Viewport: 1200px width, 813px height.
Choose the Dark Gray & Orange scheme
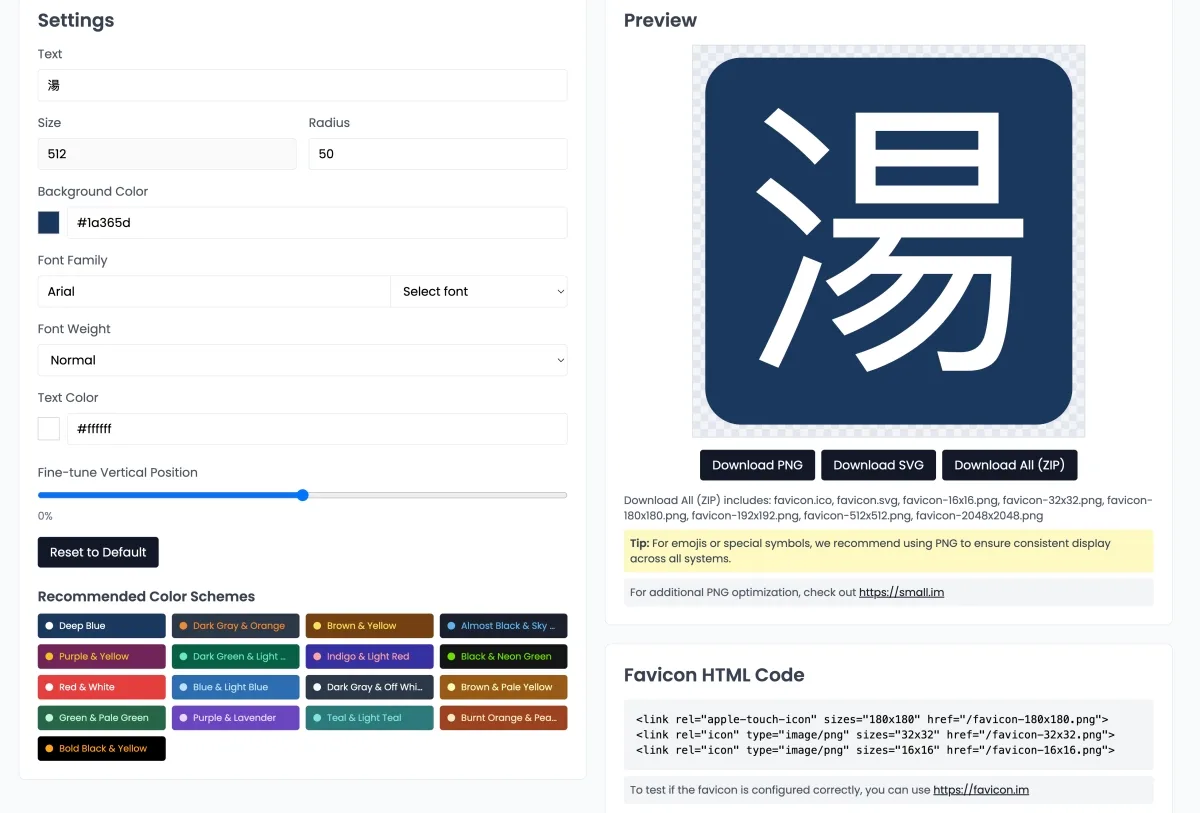235,626
